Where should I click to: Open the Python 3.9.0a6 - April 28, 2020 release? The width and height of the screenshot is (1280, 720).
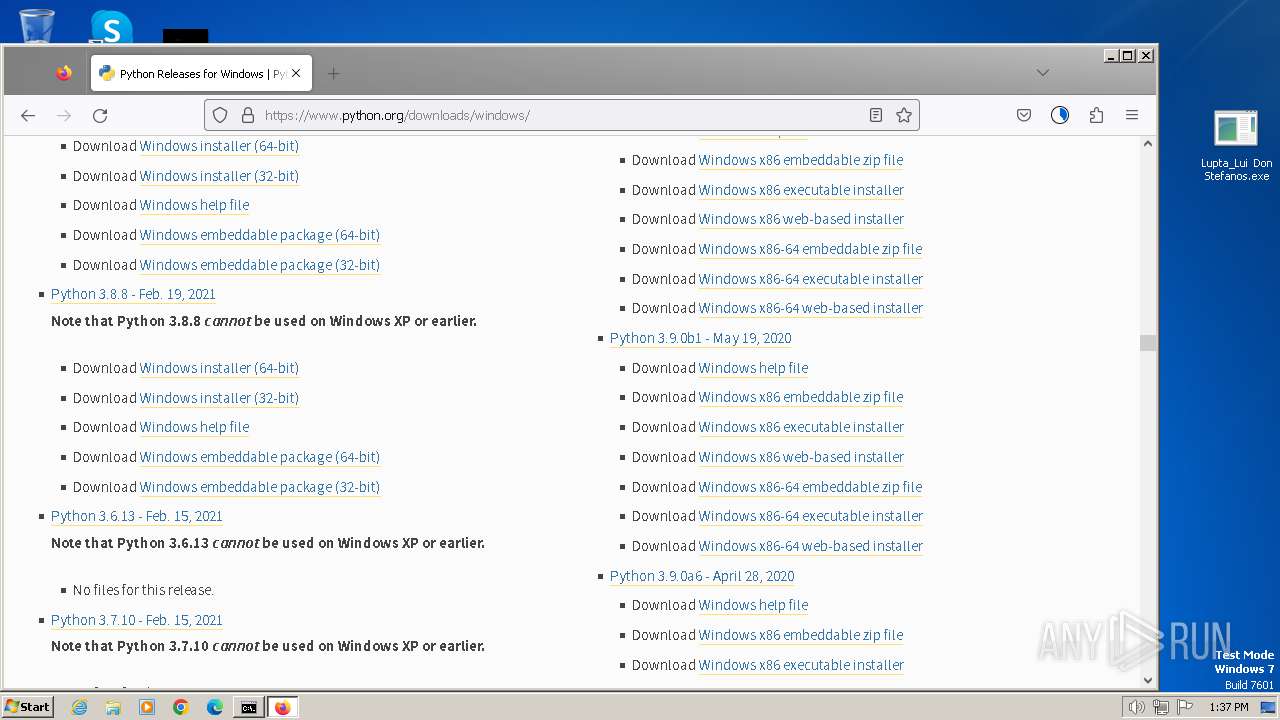pos(702,576)
